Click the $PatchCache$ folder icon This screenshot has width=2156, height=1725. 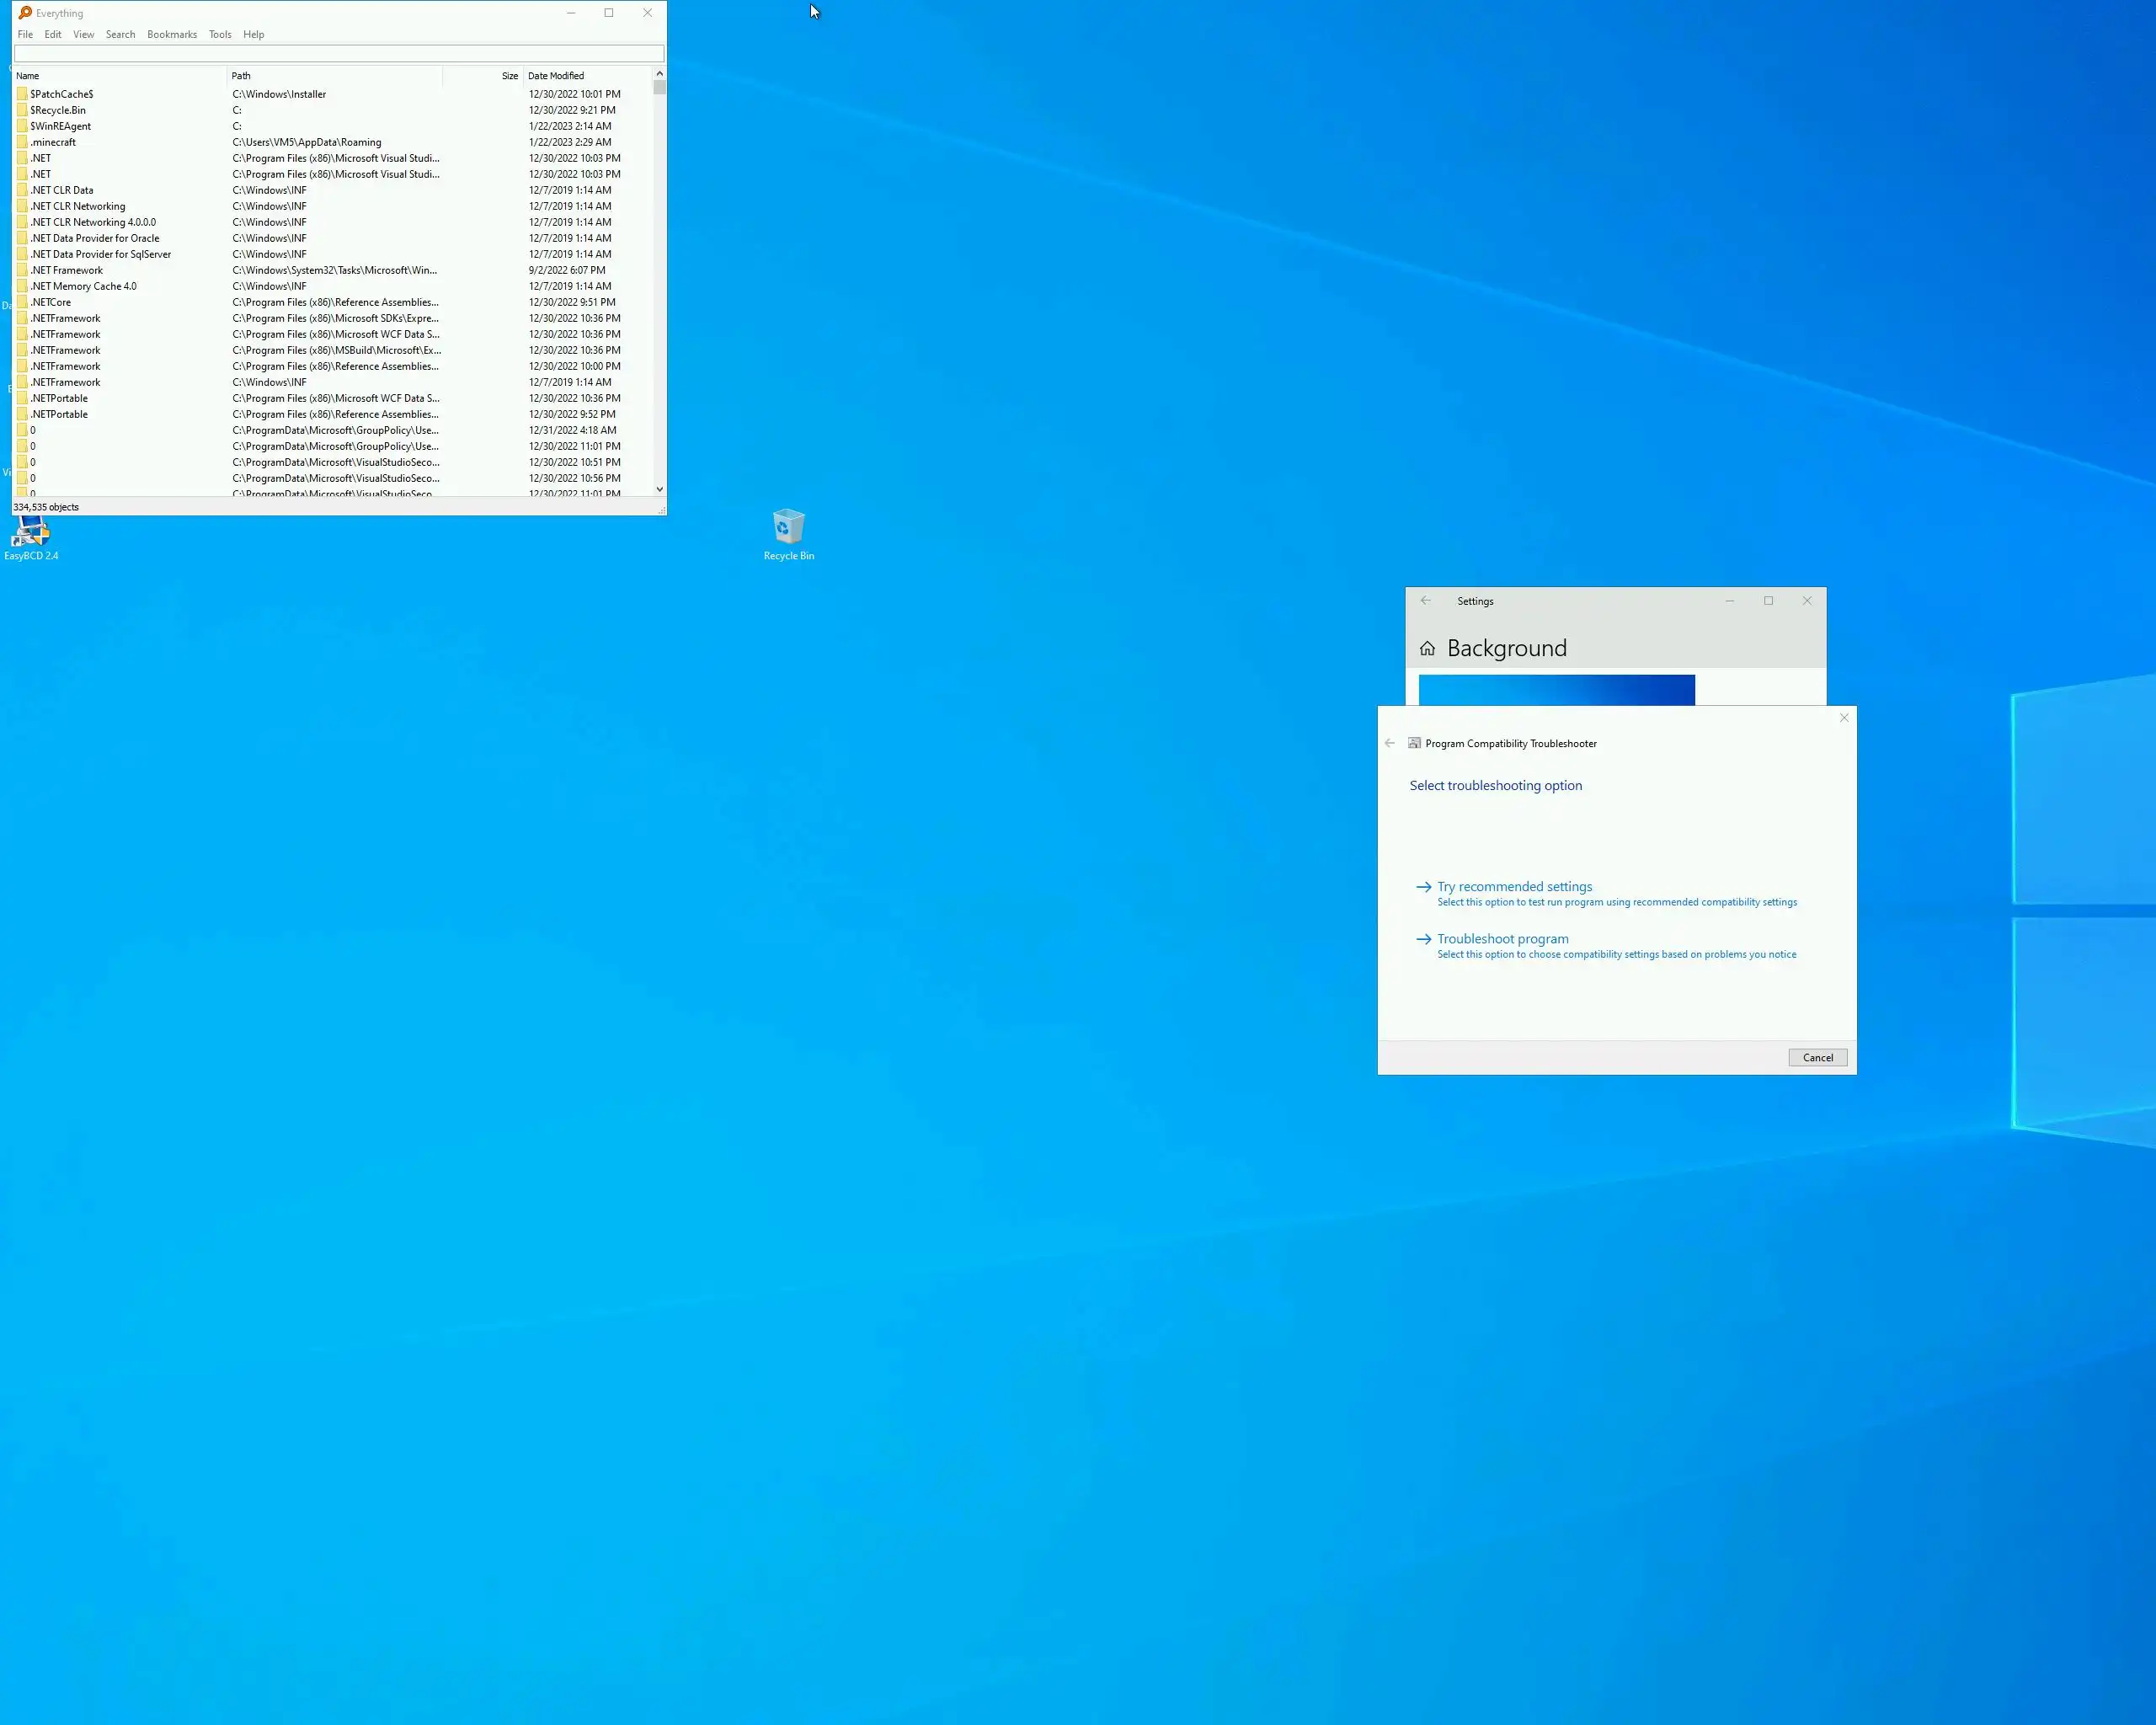click(x=22, y=94)
